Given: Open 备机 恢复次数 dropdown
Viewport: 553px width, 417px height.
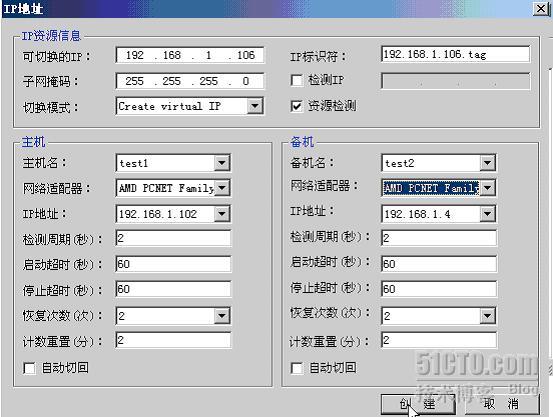Looking at the screenshot, I should click(x=487, y=315).
